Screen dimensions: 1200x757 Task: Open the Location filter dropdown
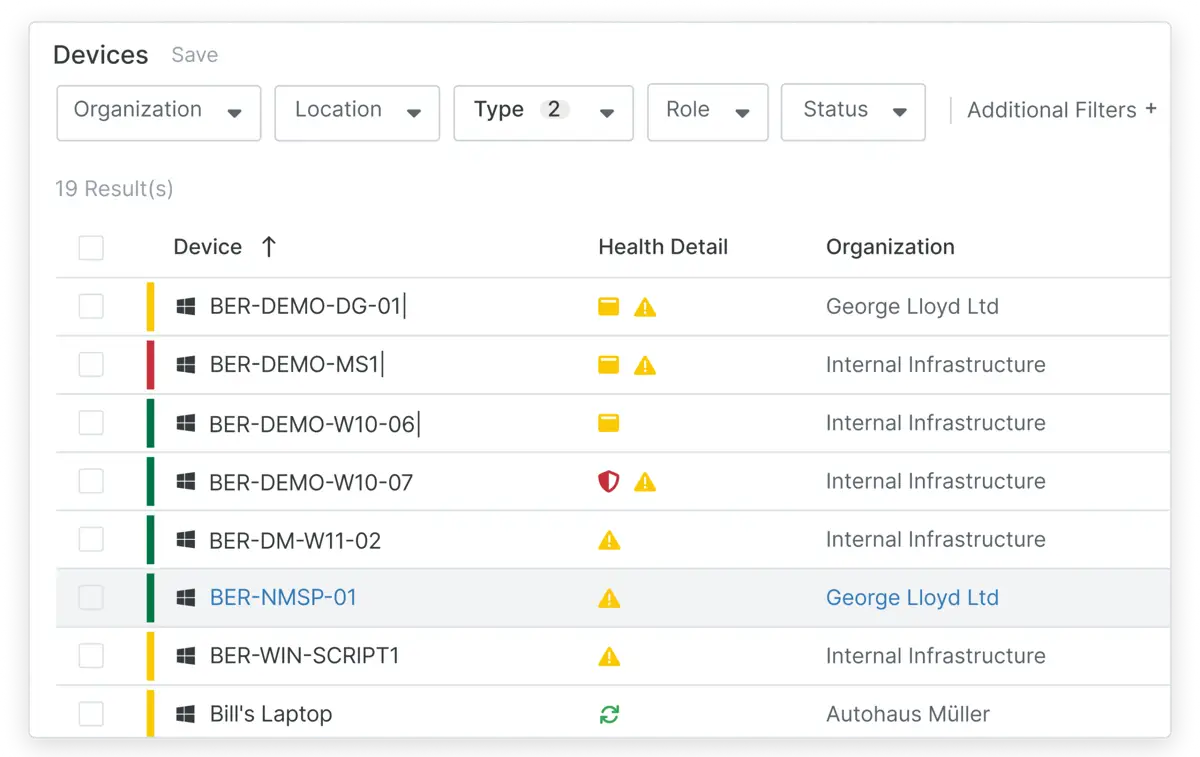point(357,112)
